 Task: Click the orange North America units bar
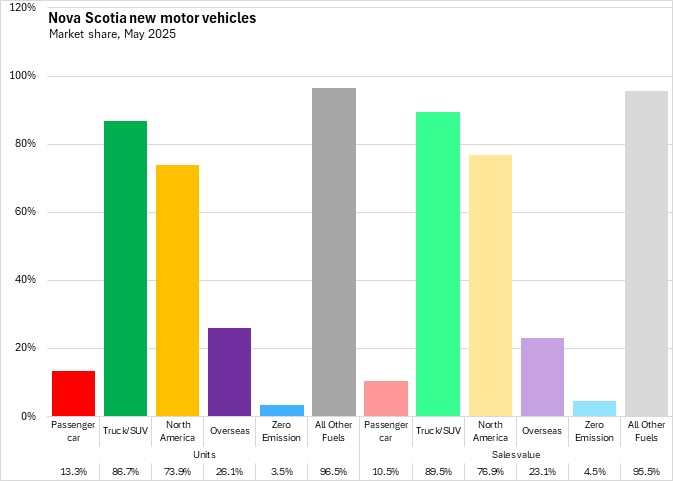[x=177, y=290]
